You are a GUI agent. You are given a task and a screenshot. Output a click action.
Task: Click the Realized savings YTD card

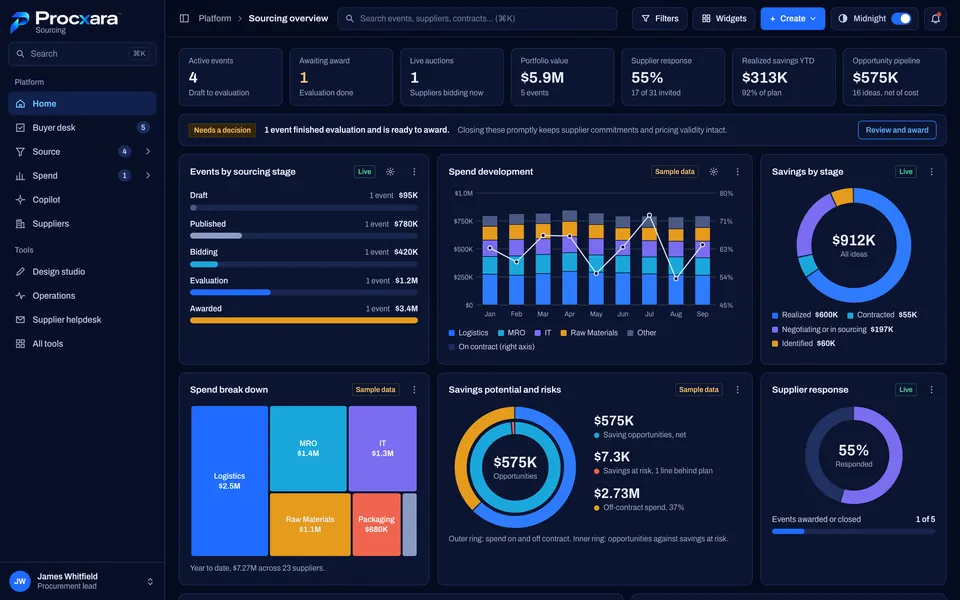pyautogui.click(x=784, y=77)
